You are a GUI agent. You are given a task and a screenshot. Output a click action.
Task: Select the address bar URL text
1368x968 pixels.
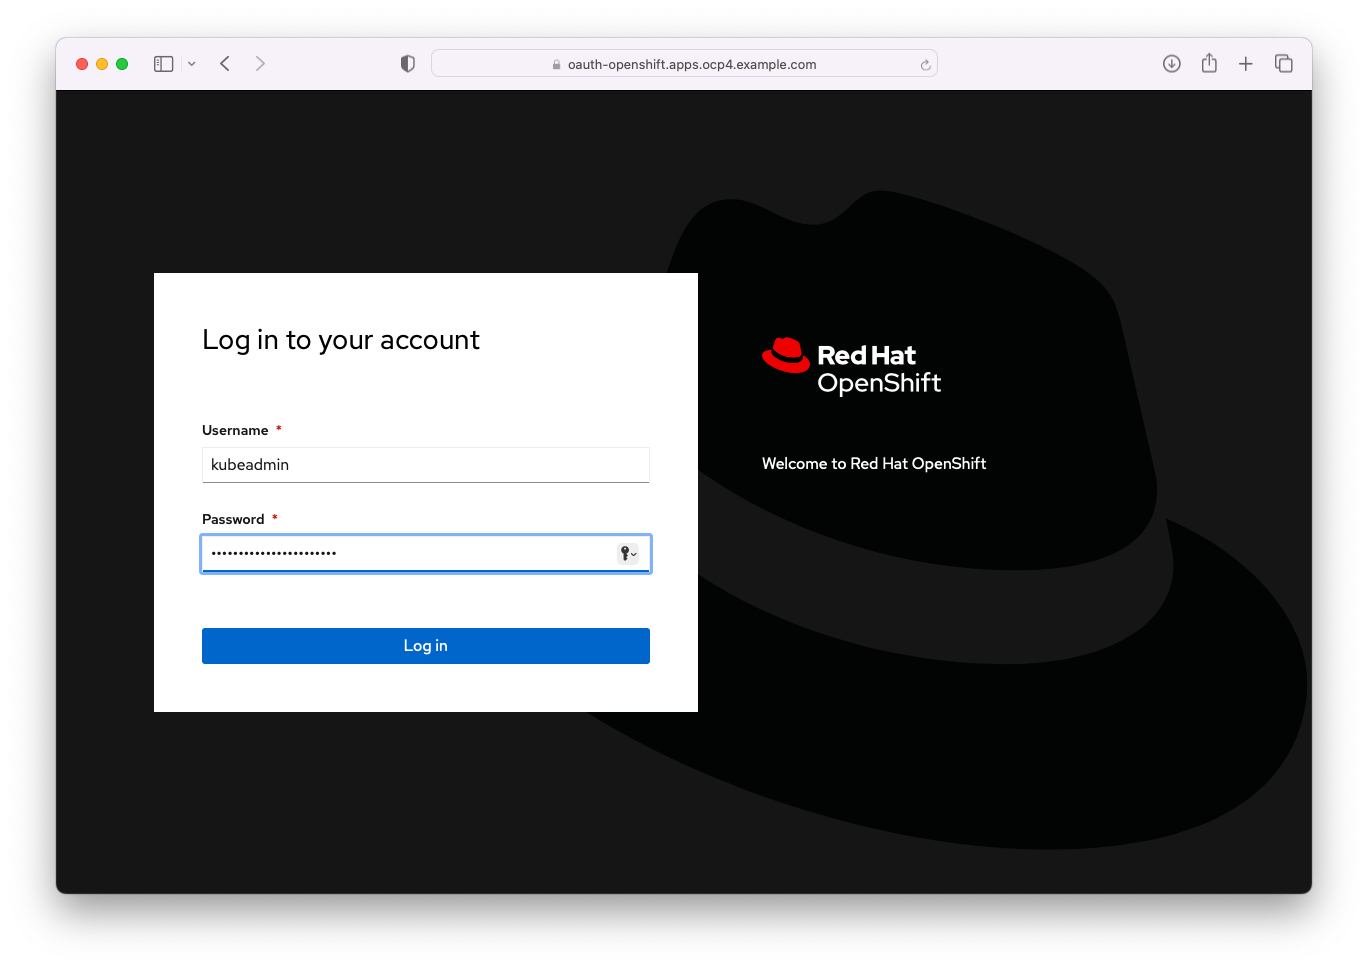(692, 65)
